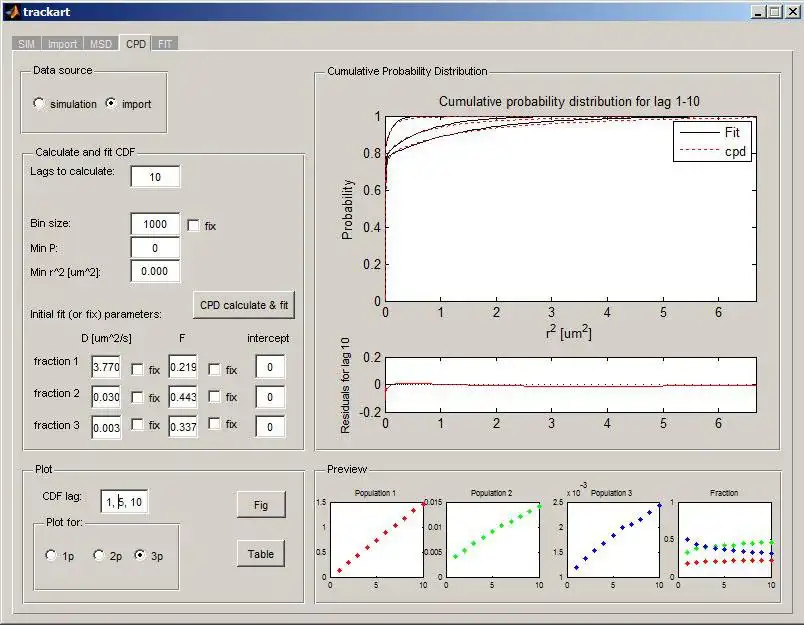
Task: Click the residuals for lag 10 plot
Action: (571, 385)
